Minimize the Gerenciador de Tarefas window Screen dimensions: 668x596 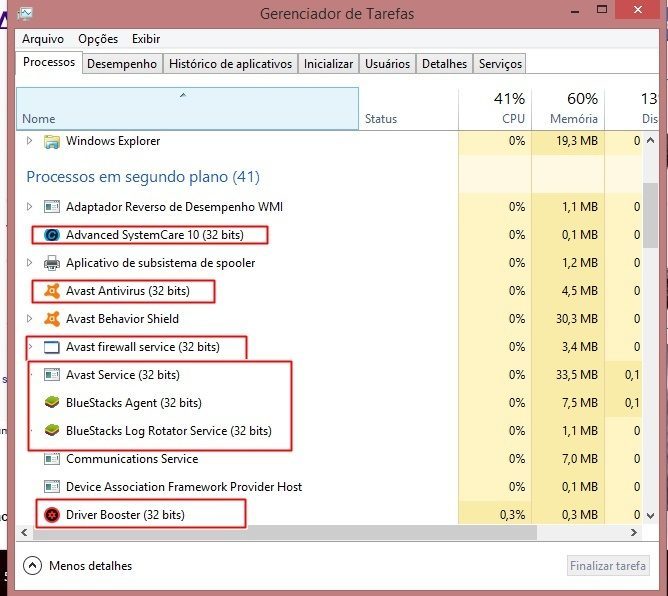[x=575, y=10]
